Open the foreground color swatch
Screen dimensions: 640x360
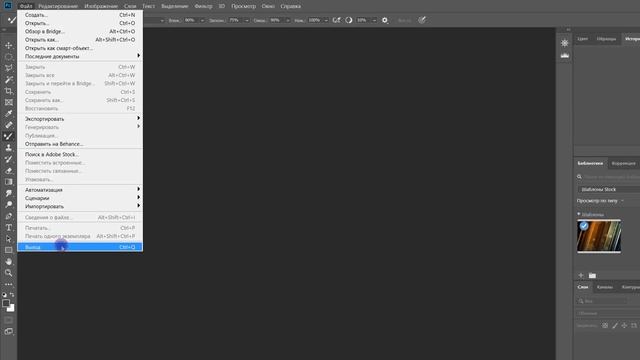[x=5, y=303]
